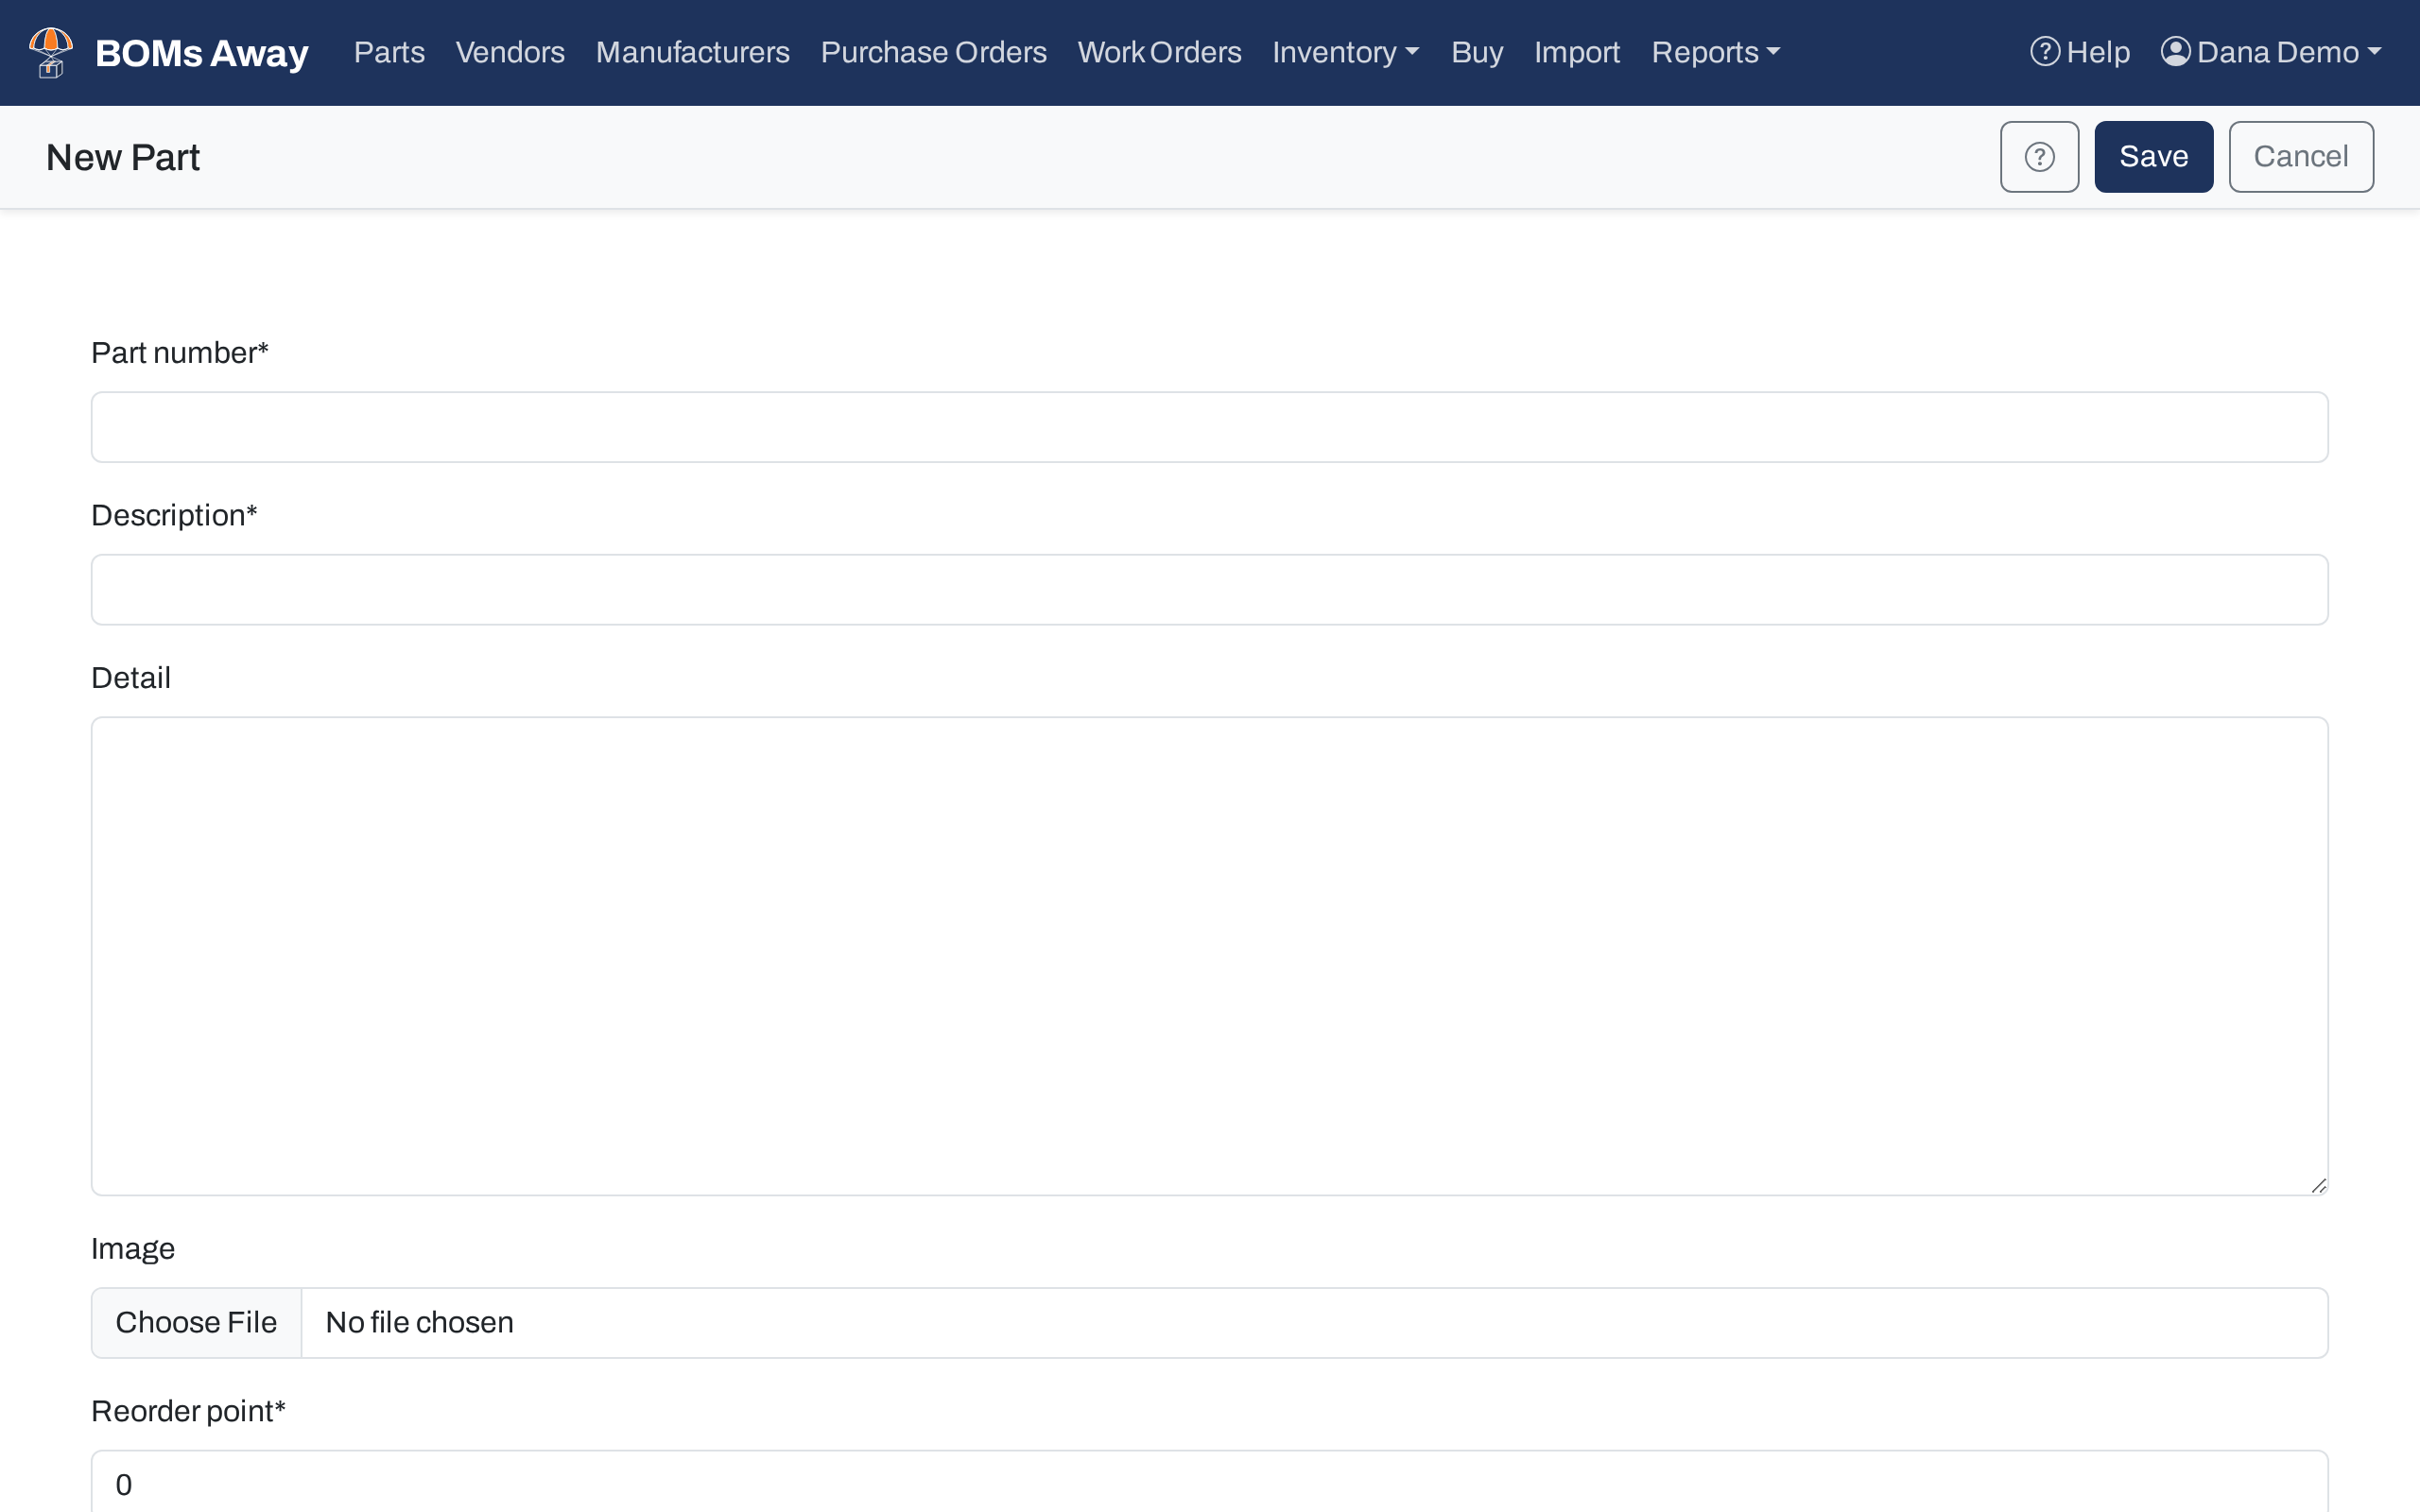The height and width of the screenshot is (1512, 2420).
Task: Open the Dana Demo user menu
Action: [x=2271, y=52]
